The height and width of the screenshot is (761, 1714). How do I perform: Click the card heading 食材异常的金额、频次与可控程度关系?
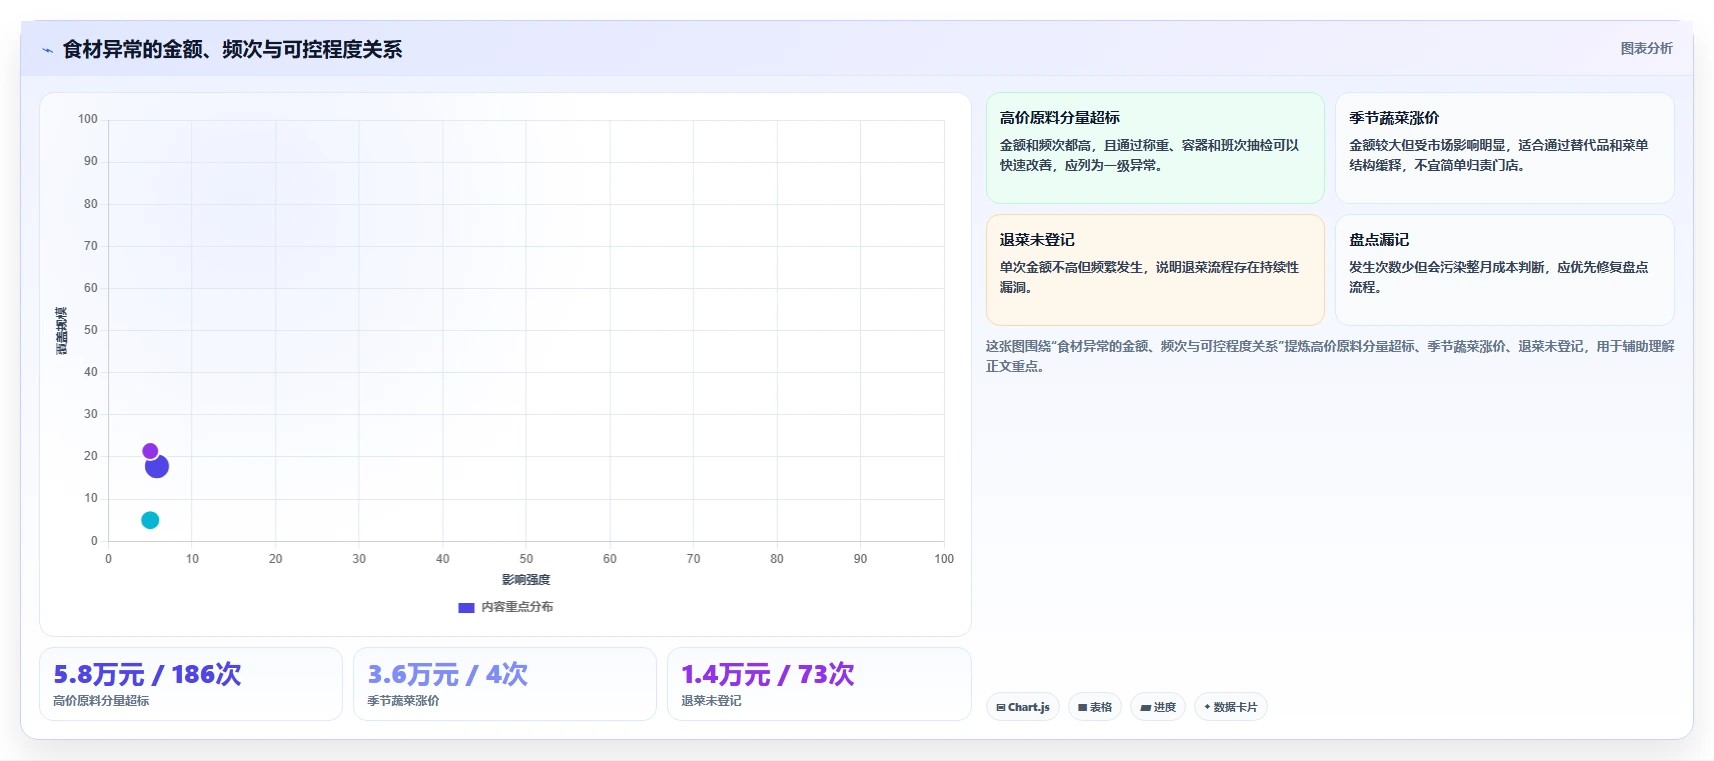click(x=232, y=50)
